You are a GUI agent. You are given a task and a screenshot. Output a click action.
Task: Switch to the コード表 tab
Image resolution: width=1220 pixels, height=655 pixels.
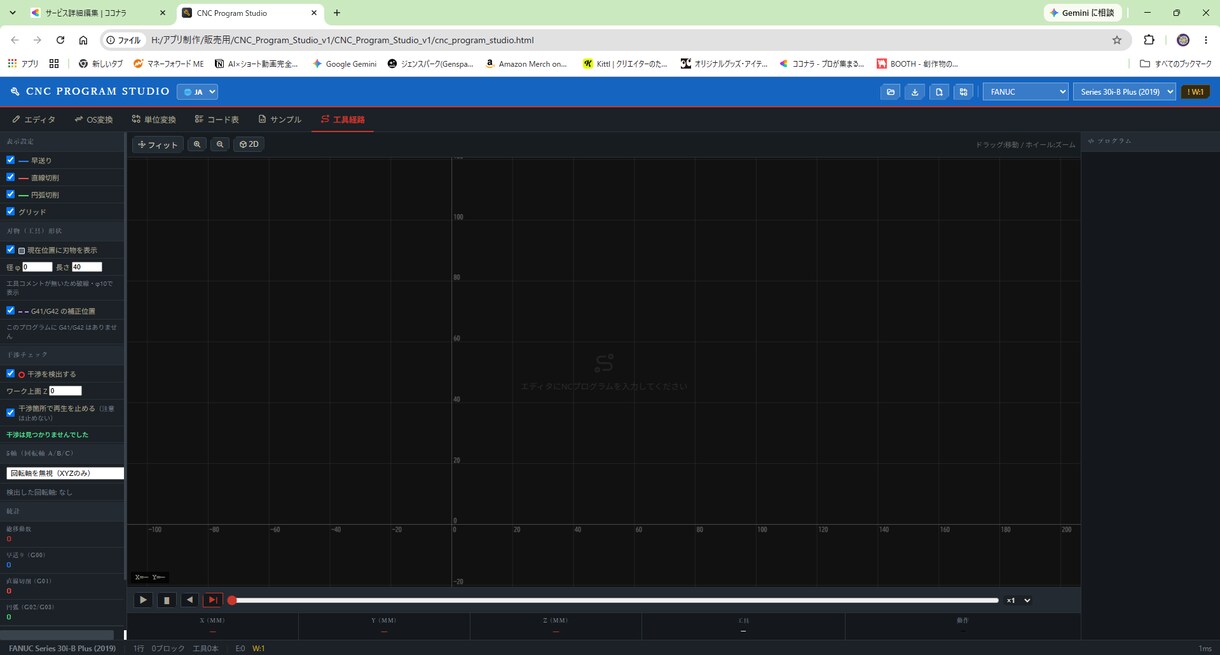point(216,120)
